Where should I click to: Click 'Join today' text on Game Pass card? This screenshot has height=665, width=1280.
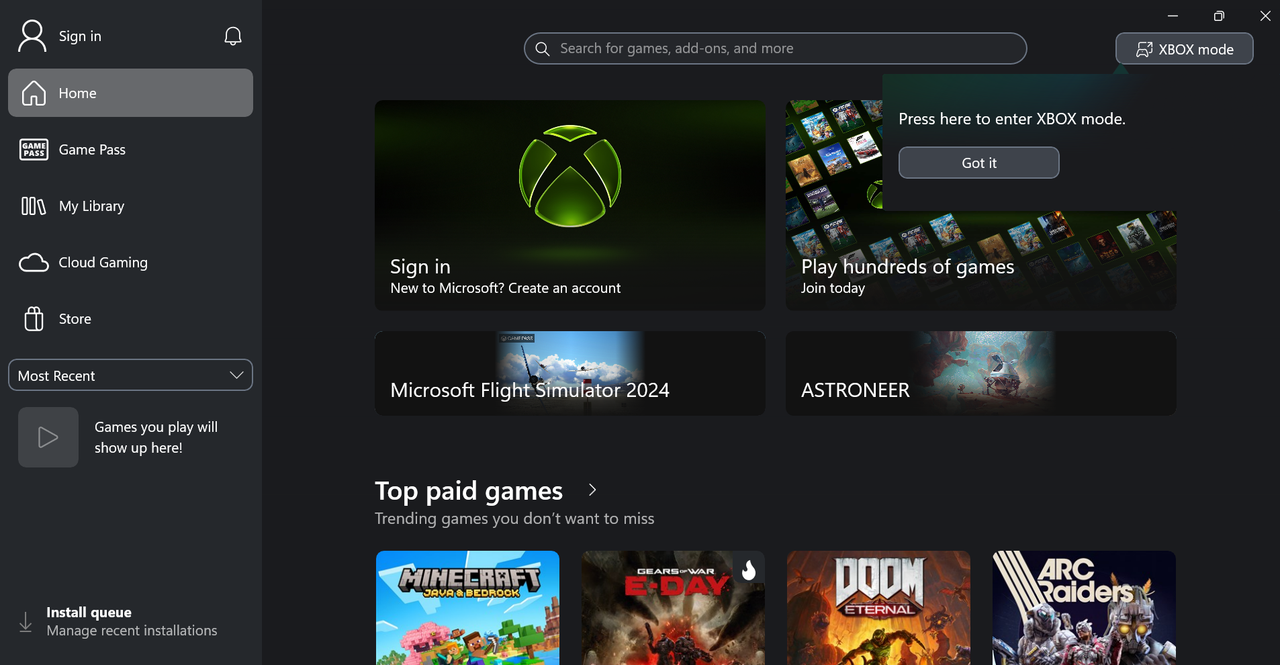[833, 288]
